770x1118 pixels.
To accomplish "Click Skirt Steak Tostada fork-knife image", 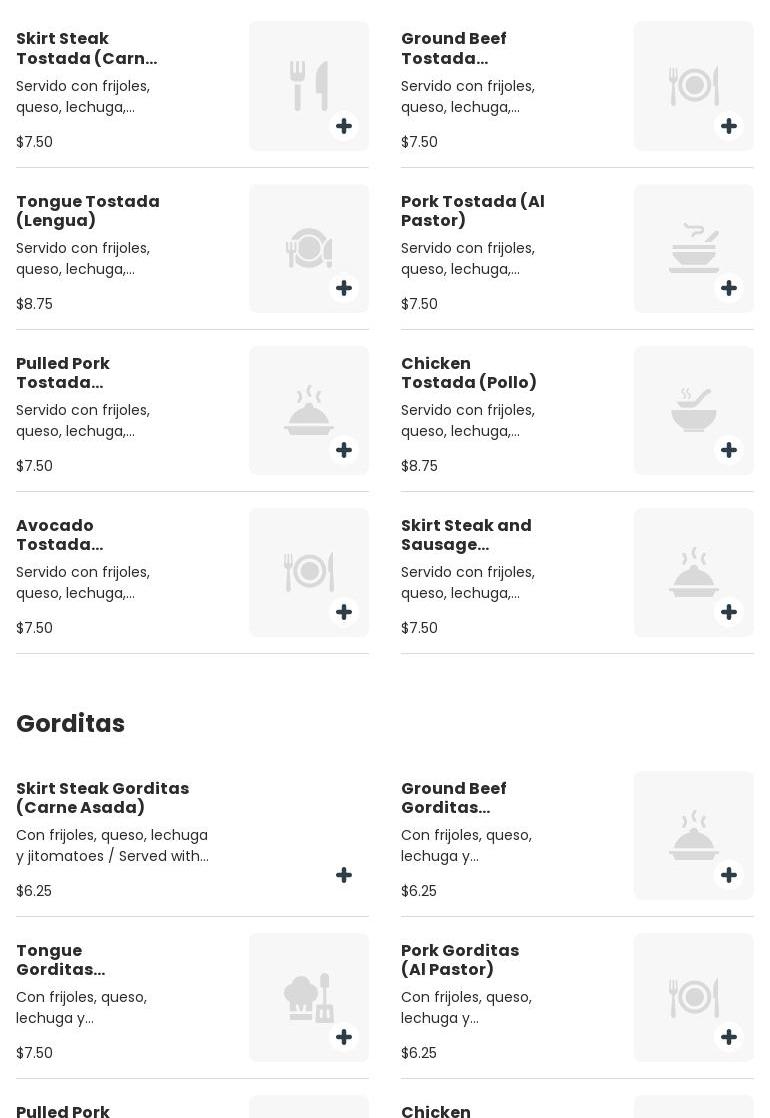I will (308, 86).
